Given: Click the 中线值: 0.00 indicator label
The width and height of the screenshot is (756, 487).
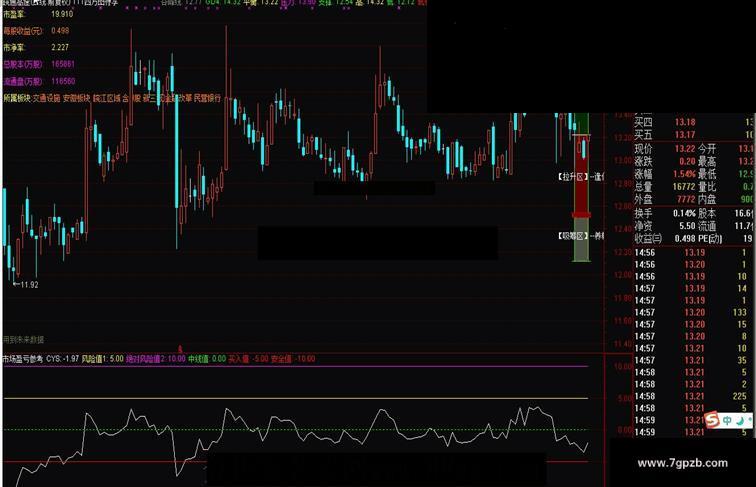Looking at the screenshot, I should [207, 359].
